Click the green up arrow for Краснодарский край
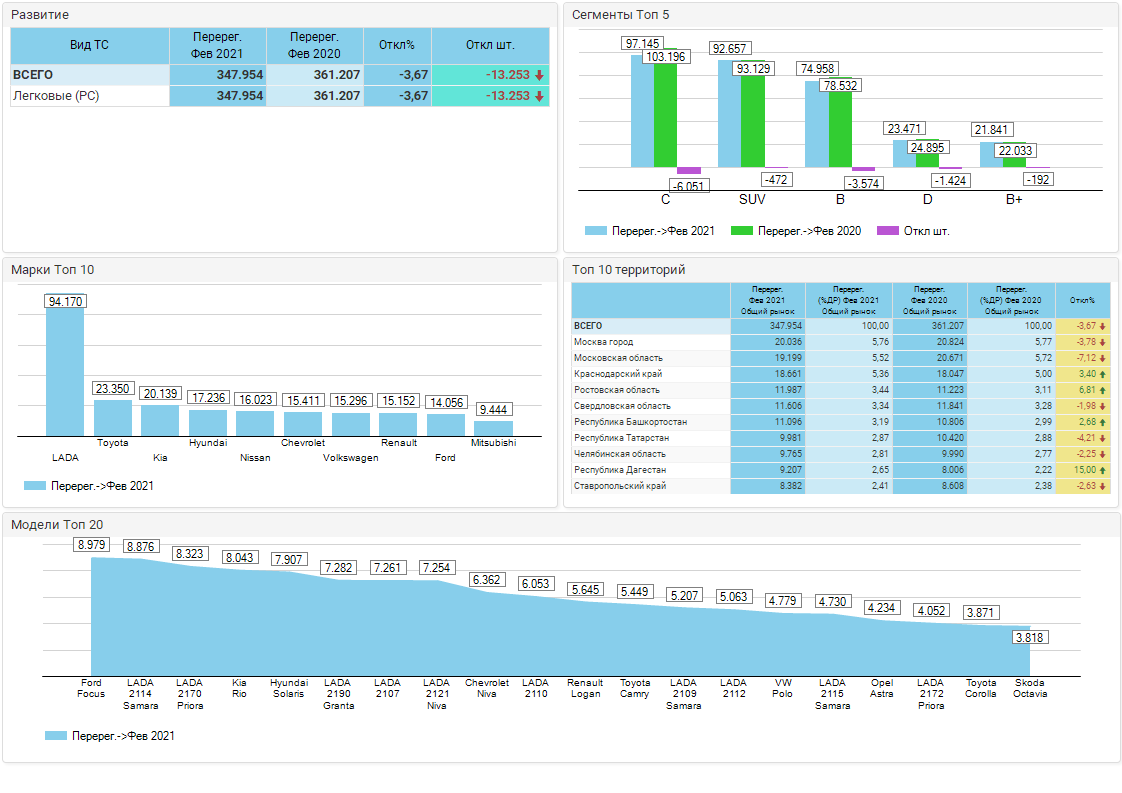 pos(1102,374)
